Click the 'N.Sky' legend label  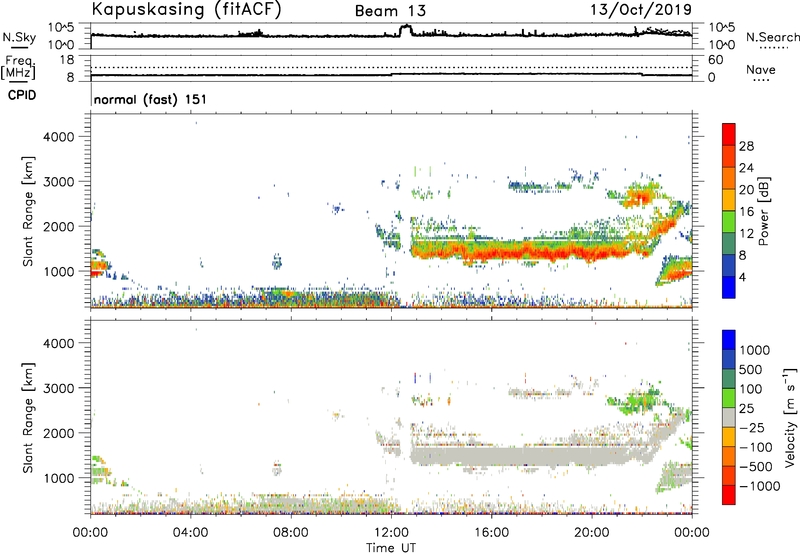pos(19,37)
